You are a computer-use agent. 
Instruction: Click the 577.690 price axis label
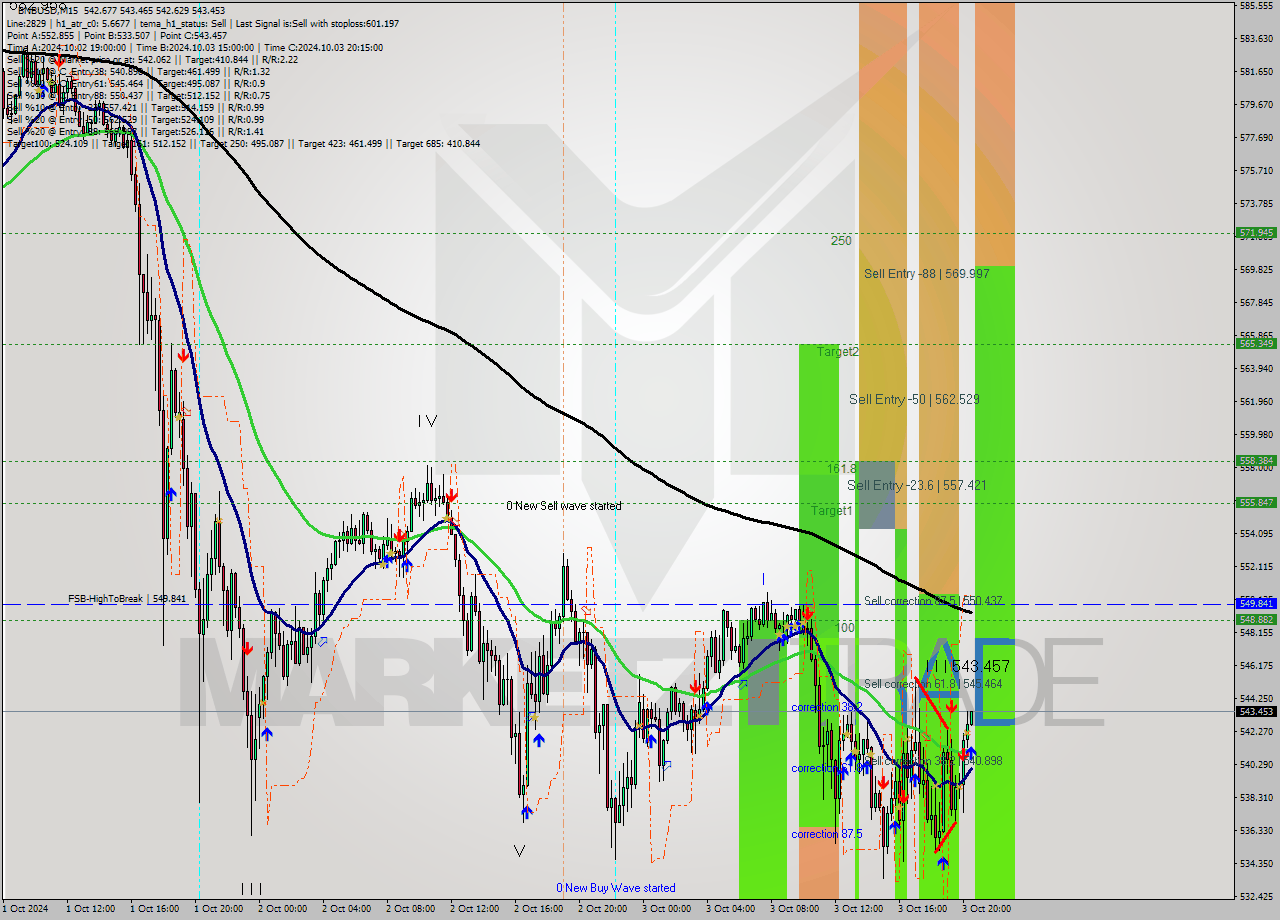tap(1257, 137)
